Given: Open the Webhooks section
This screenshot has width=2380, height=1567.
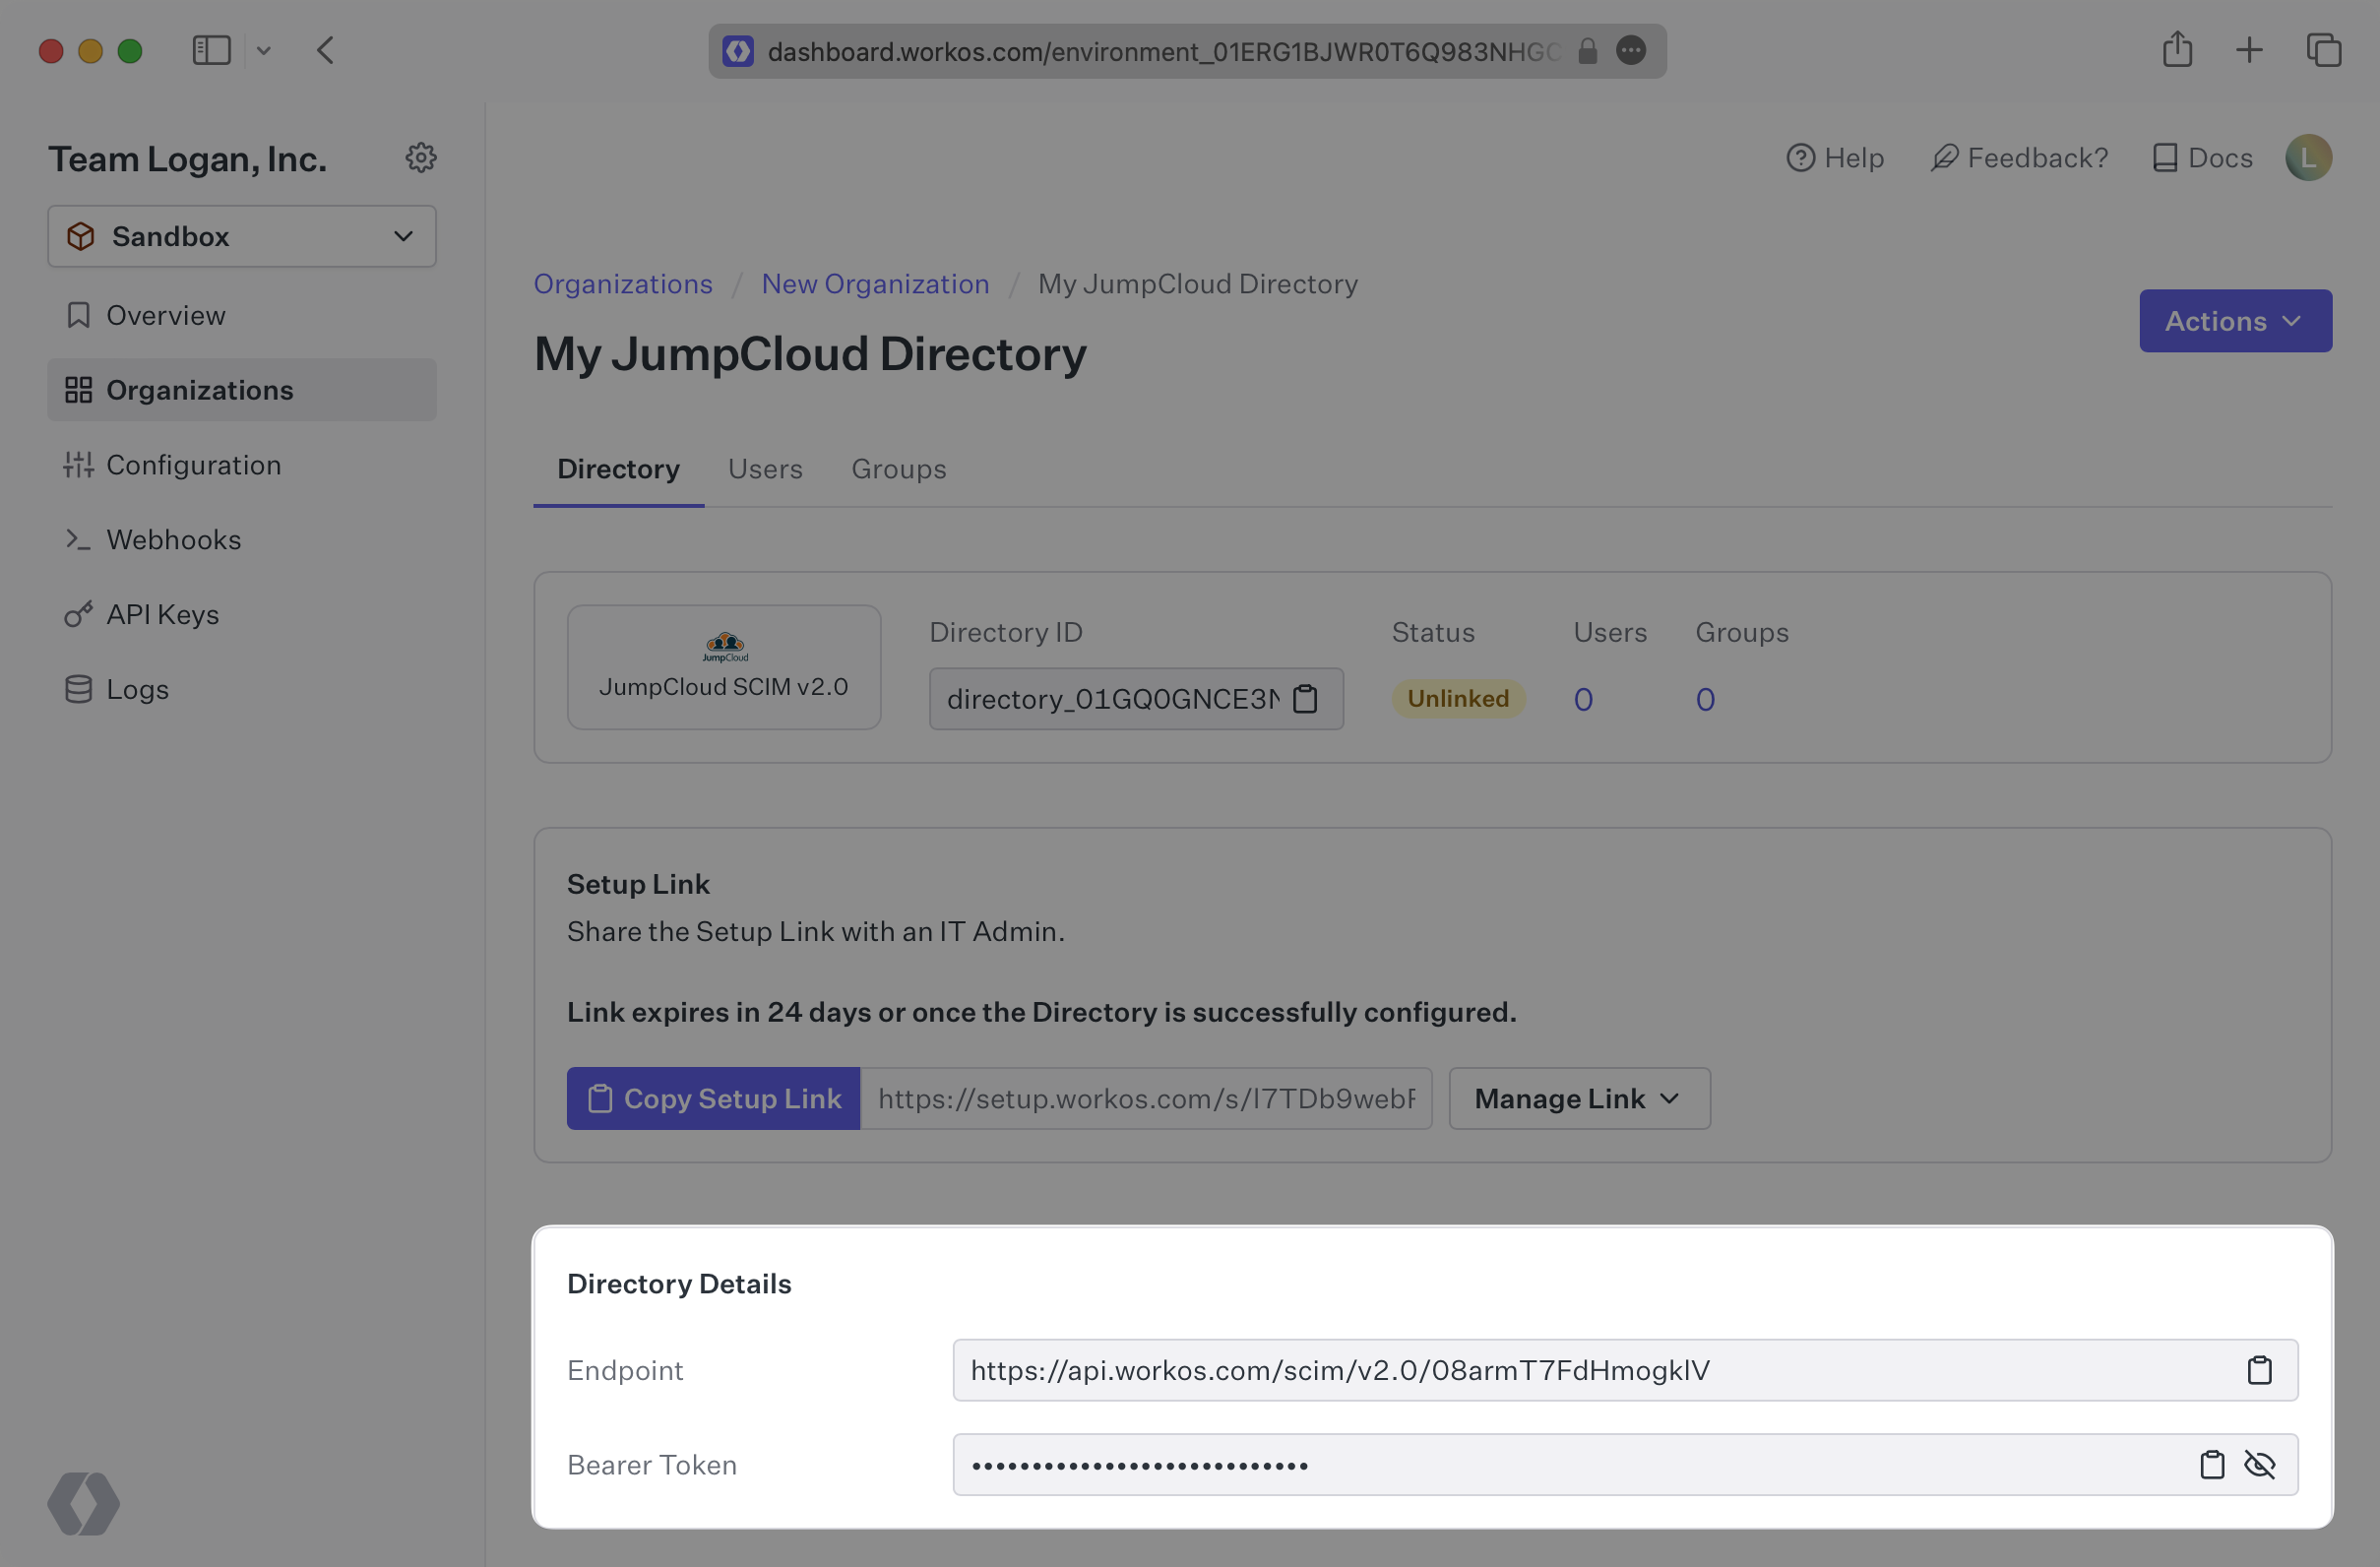Looking at the screenshot, I should click(173, 538).
